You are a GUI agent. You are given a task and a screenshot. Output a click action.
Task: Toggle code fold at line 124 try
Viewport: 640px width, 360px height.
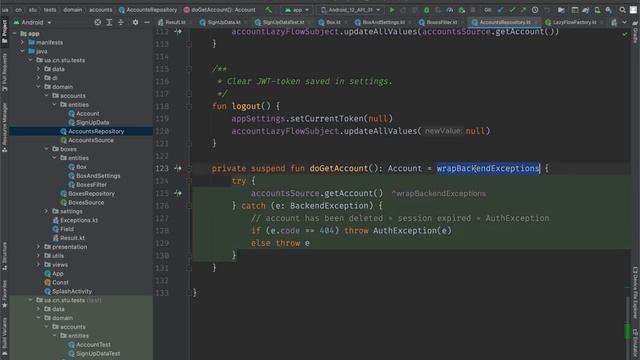(189, 181)
